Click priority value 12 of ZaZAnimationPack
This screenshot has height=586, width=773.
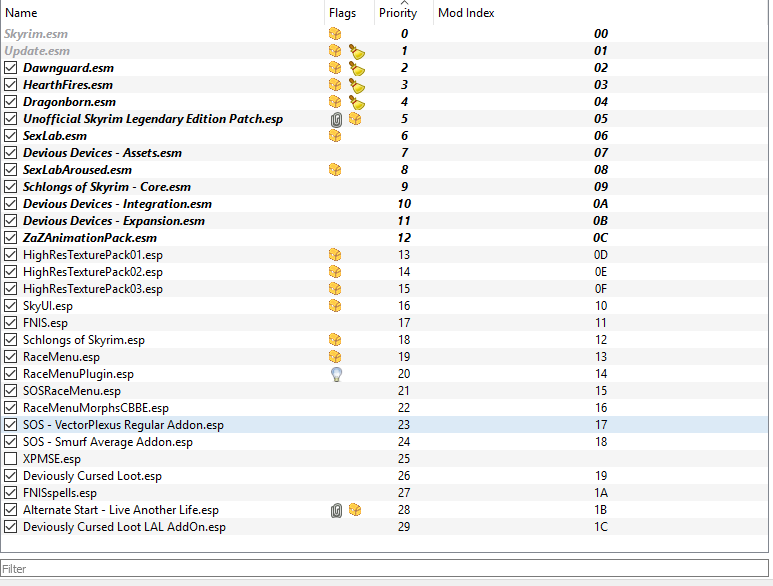[404, 238]
